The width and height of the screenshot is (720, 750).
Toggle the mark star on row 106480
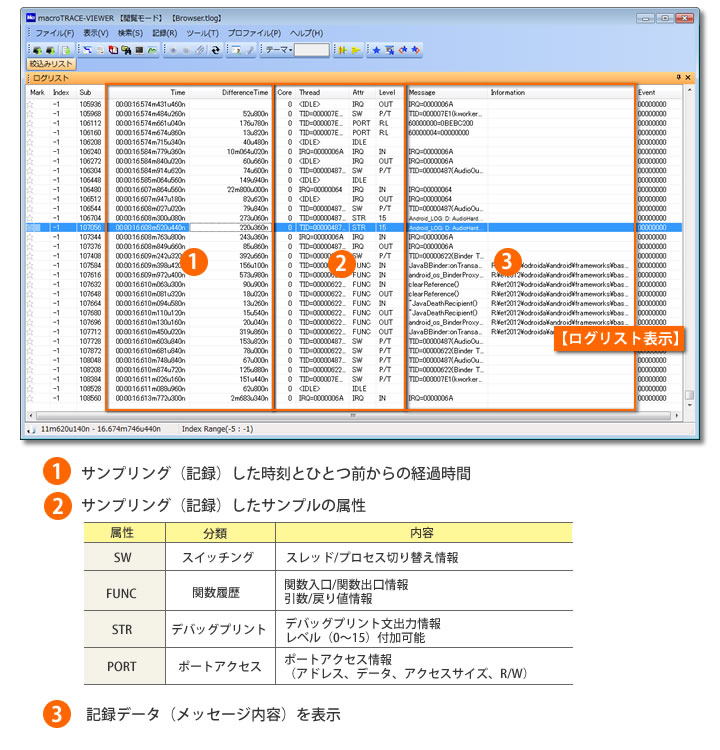tap(31, 190)
